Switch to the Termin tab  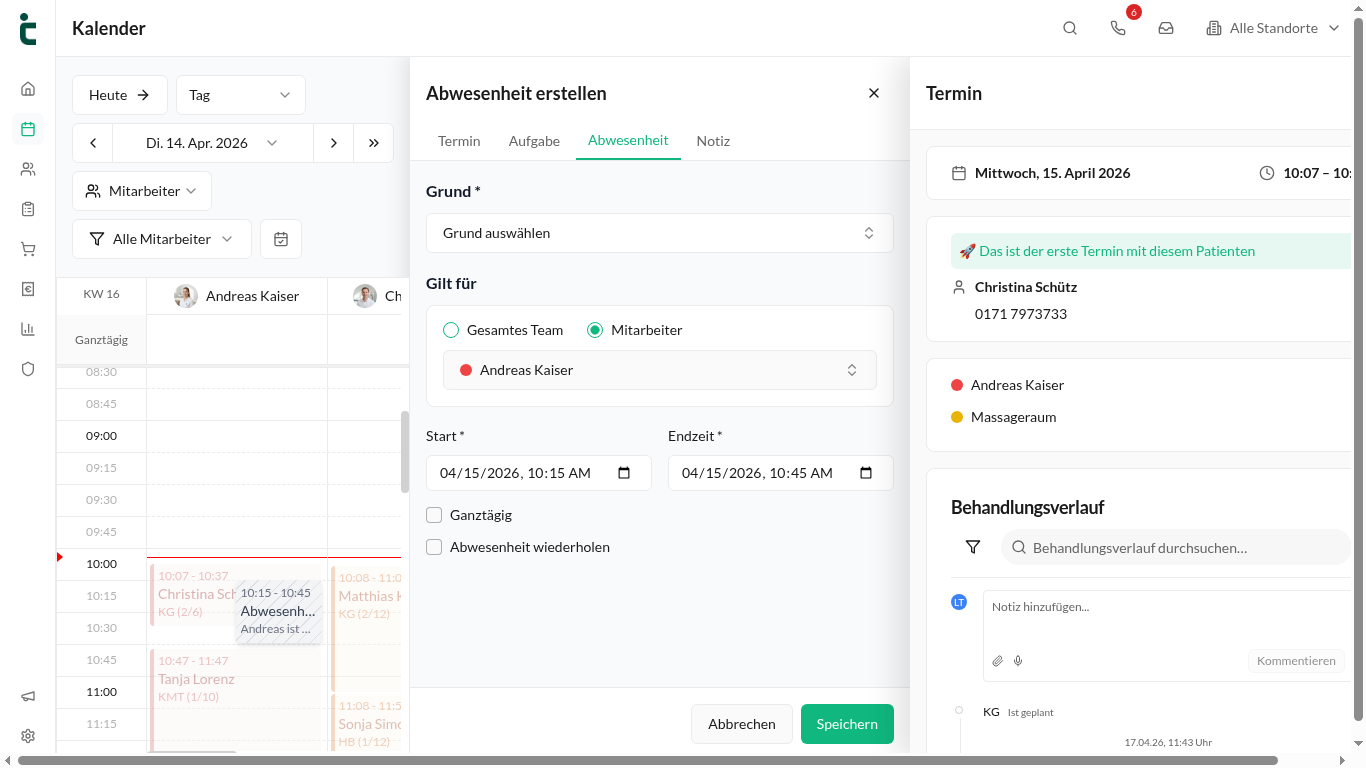(x=459, y=141)
